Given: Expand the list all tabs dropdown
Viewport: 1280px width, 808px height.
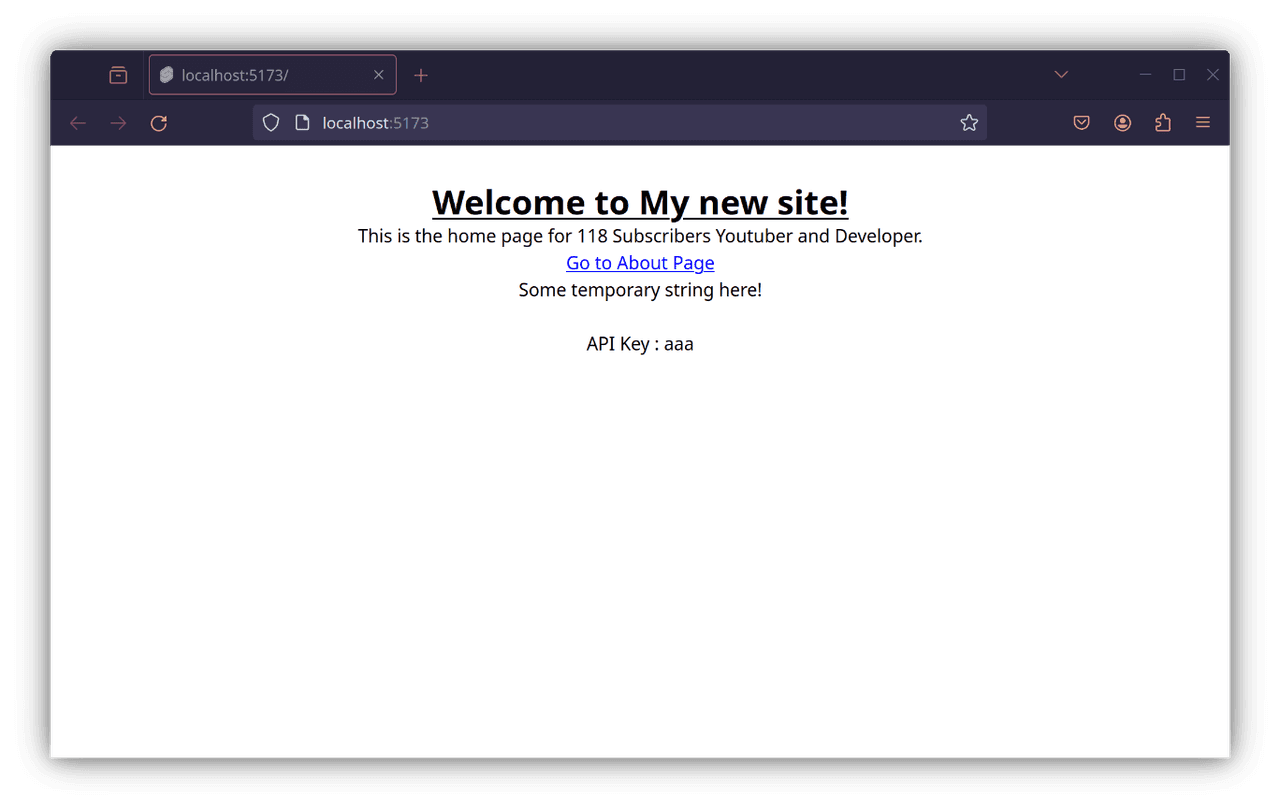Looking at the screenshot, I should pyautogui.click(x=1061, y=75).
